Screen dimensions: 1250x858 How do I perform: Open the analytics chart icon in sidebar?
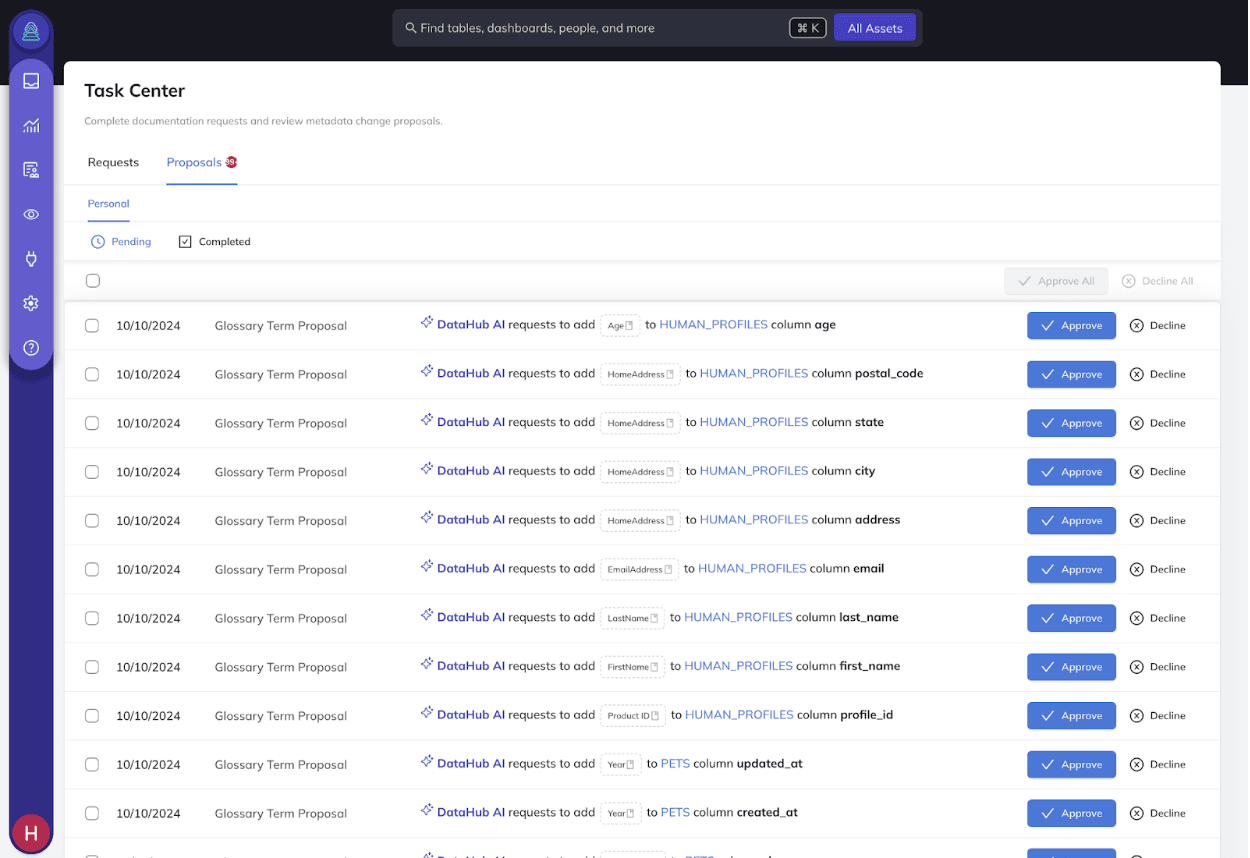pos(31,126)
